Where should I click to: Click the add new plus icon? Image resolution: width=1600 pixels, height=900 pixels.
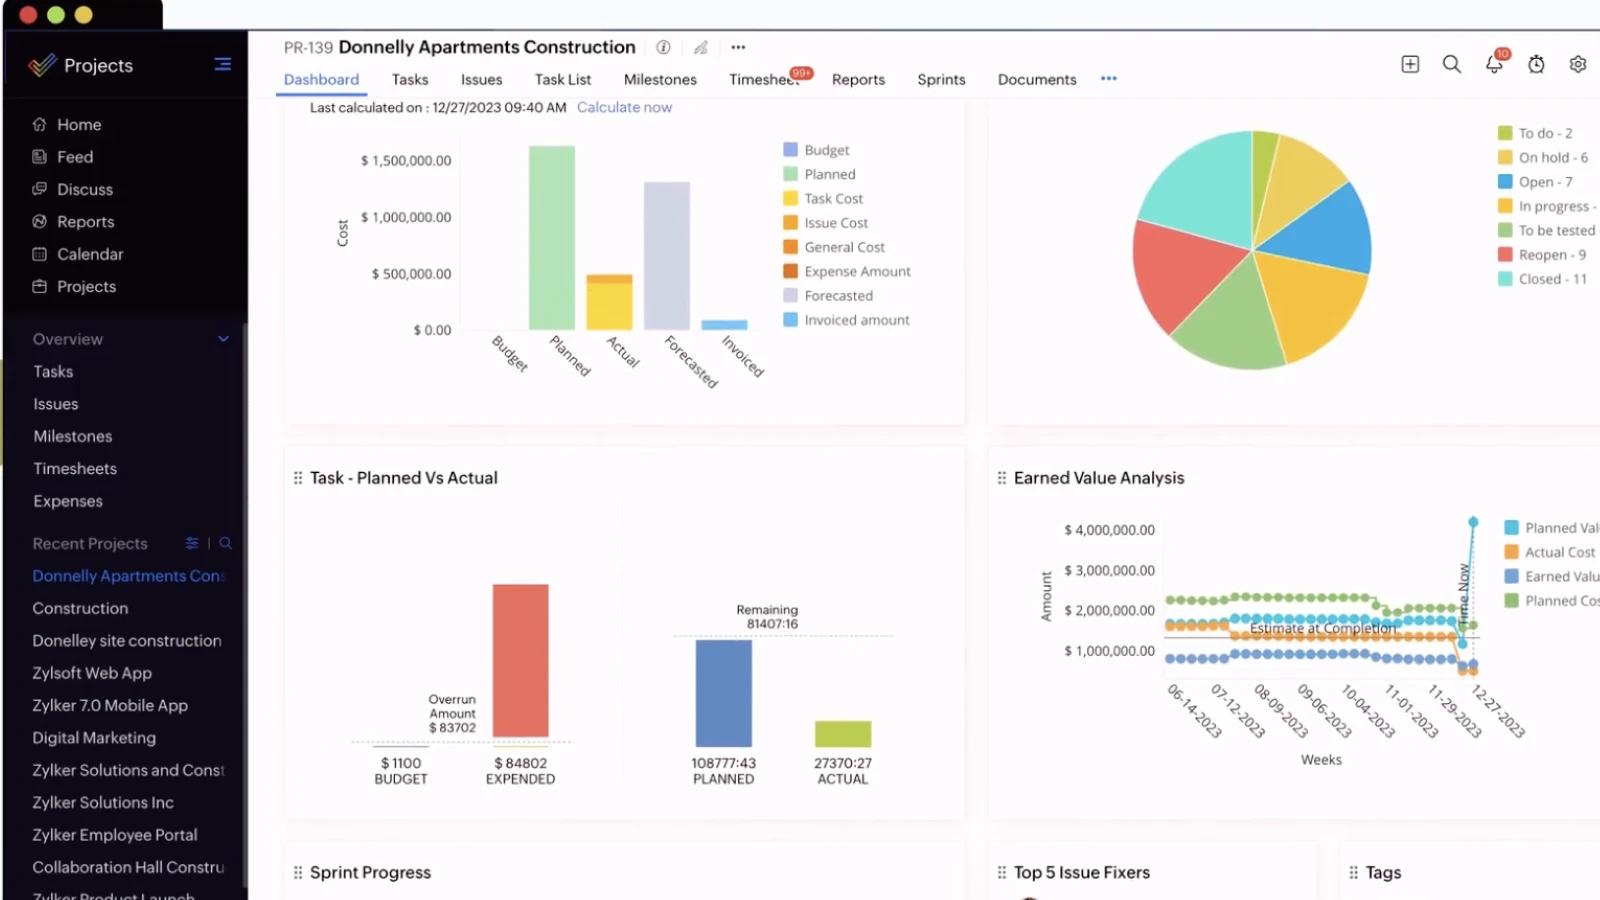pos(1410,64)
